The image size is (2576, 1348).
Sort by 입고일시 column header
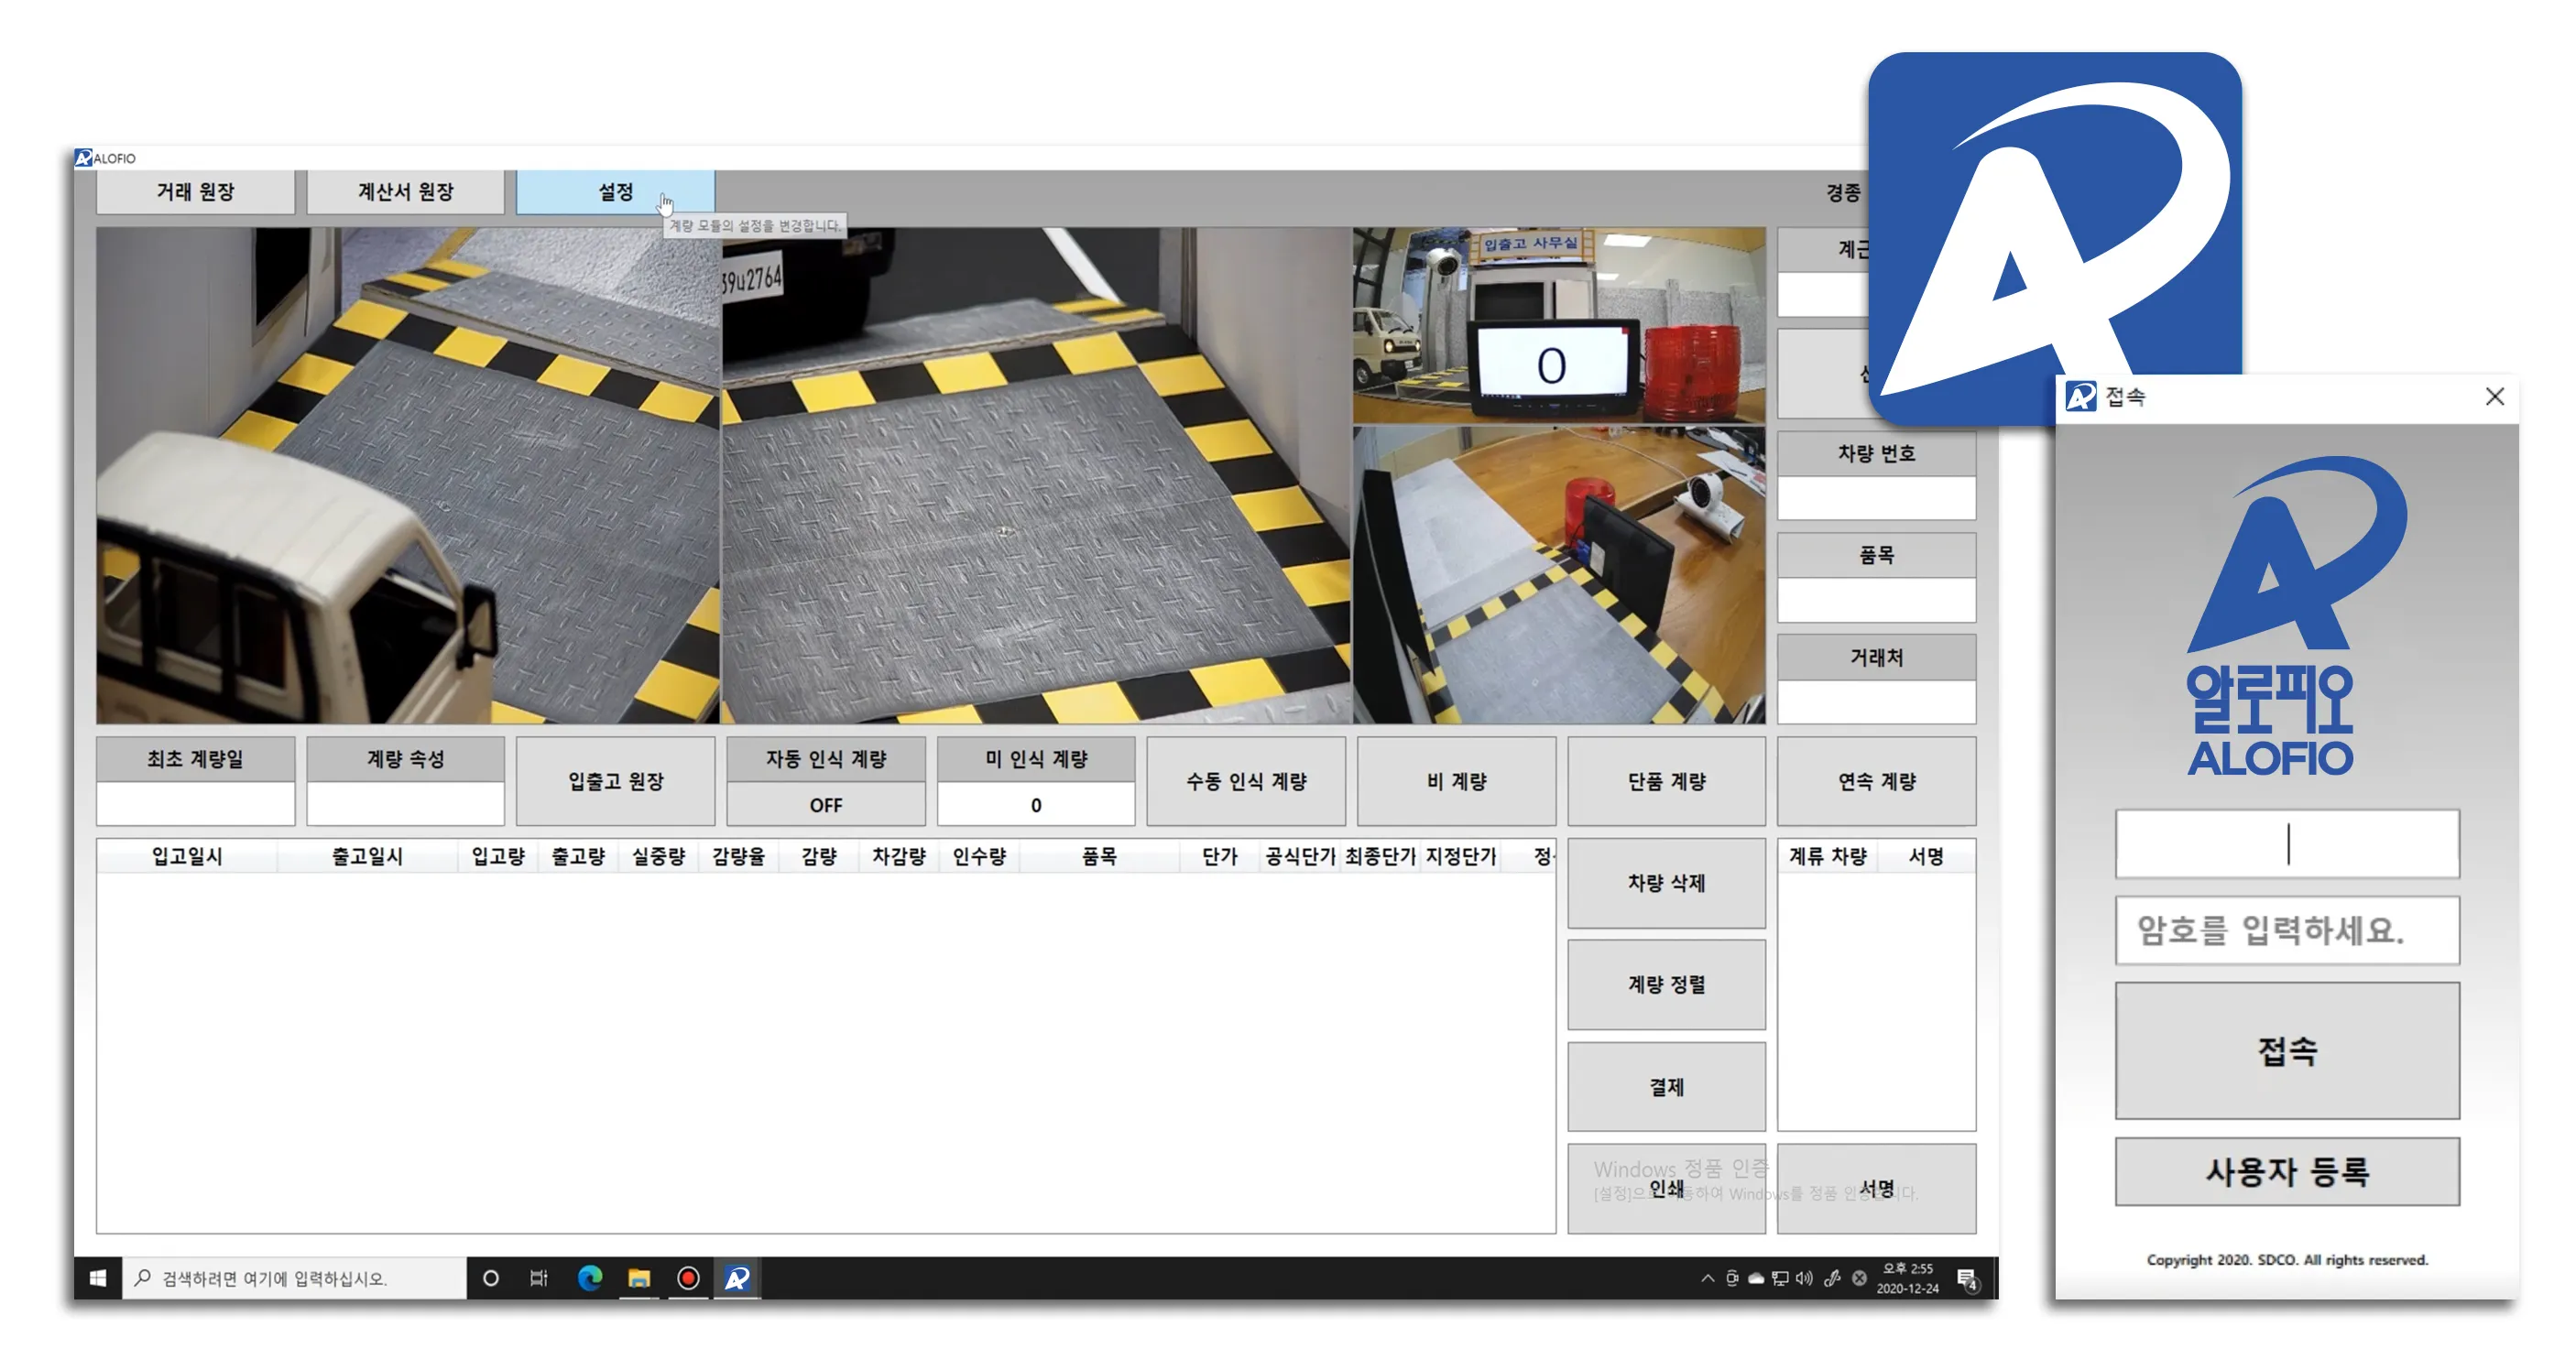pyautogui.click(x=187, y=857)
